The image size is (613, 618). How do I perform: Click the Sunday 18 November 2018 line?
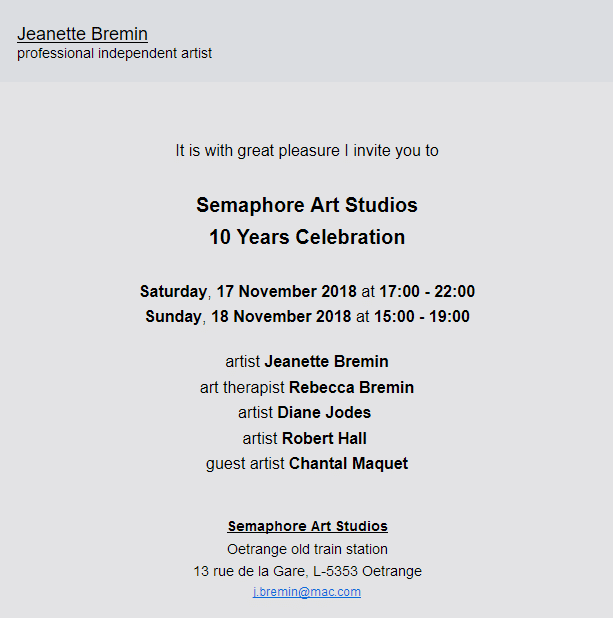pos(307,316)
